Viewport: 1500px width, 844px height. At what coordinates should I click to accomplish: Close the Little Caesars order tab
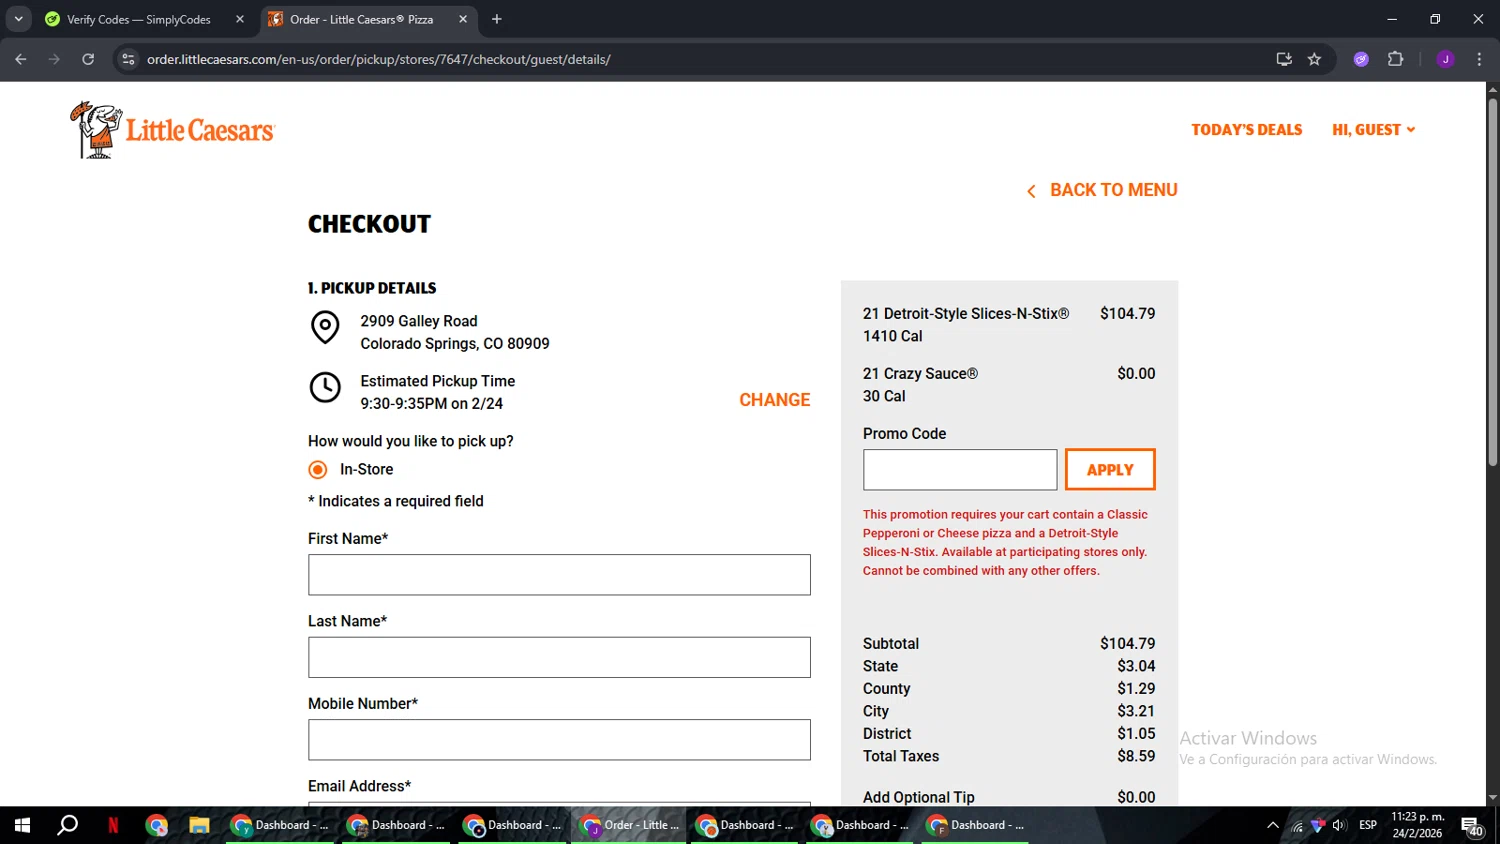[x=463, y=19]
